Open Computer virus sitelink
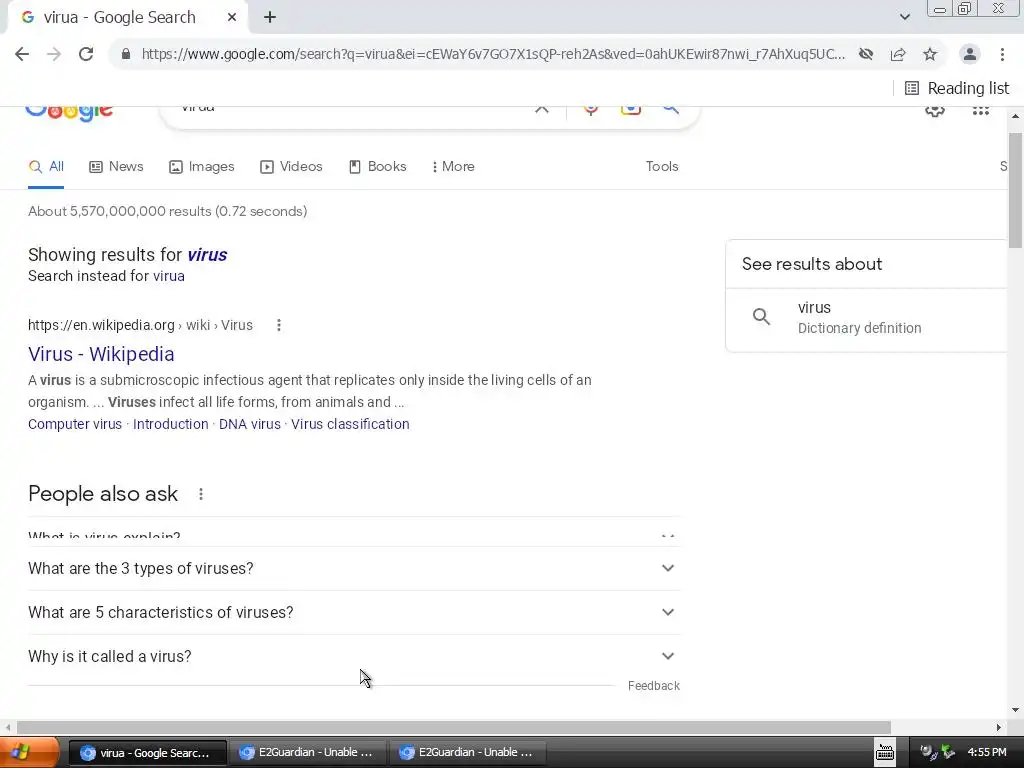Image resolution: width=1024 pixels, height=768 pixels. tap(75, 424)
